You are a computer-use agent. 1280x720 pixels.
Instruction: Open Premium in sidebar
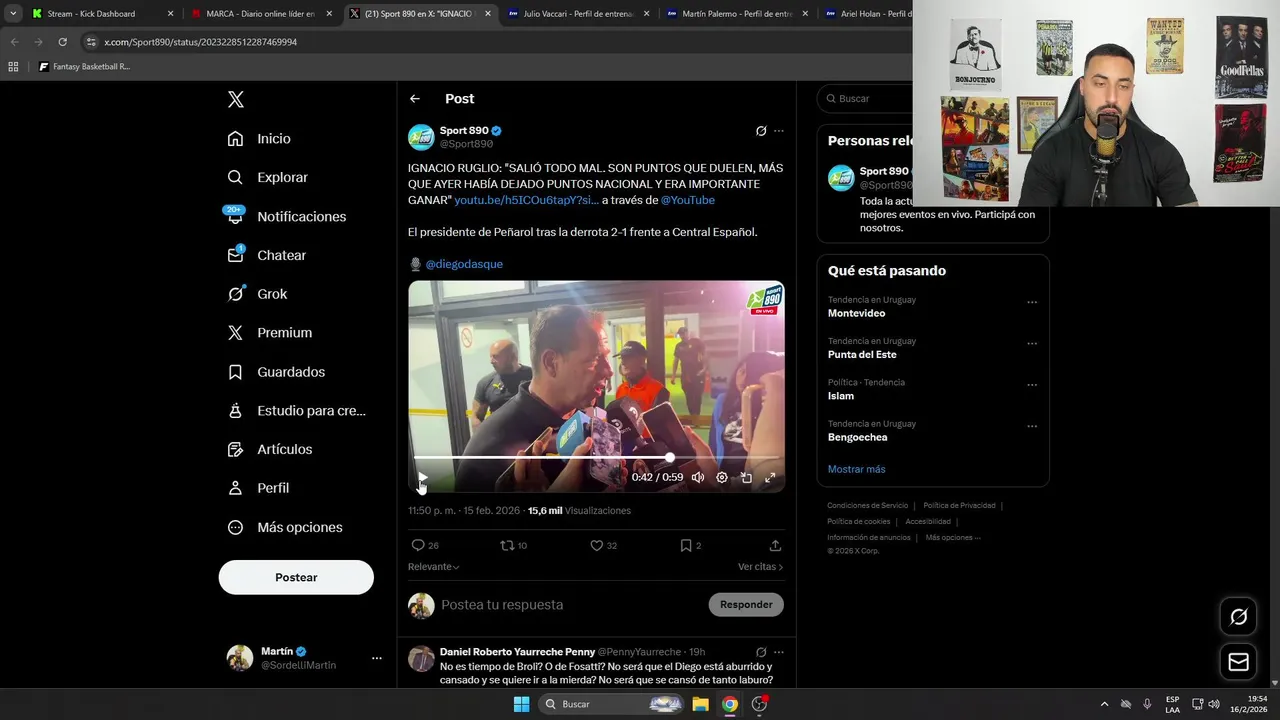269,333
